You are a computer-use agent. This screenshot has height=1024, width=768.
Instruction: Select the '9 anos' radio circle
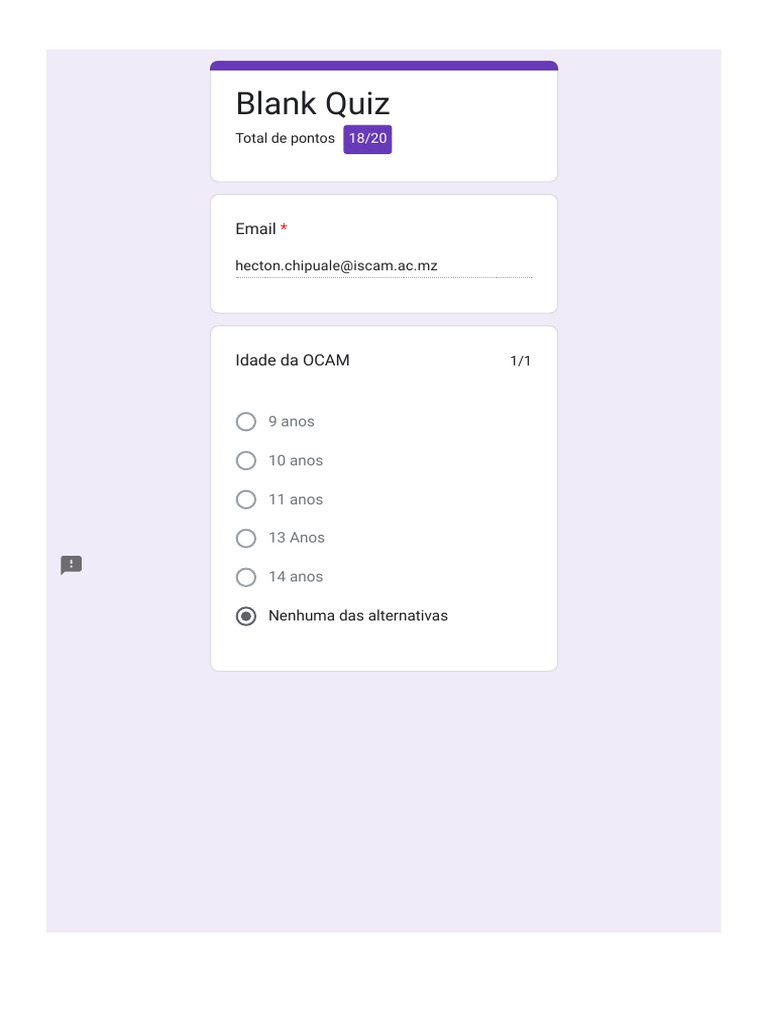point(246,422)
